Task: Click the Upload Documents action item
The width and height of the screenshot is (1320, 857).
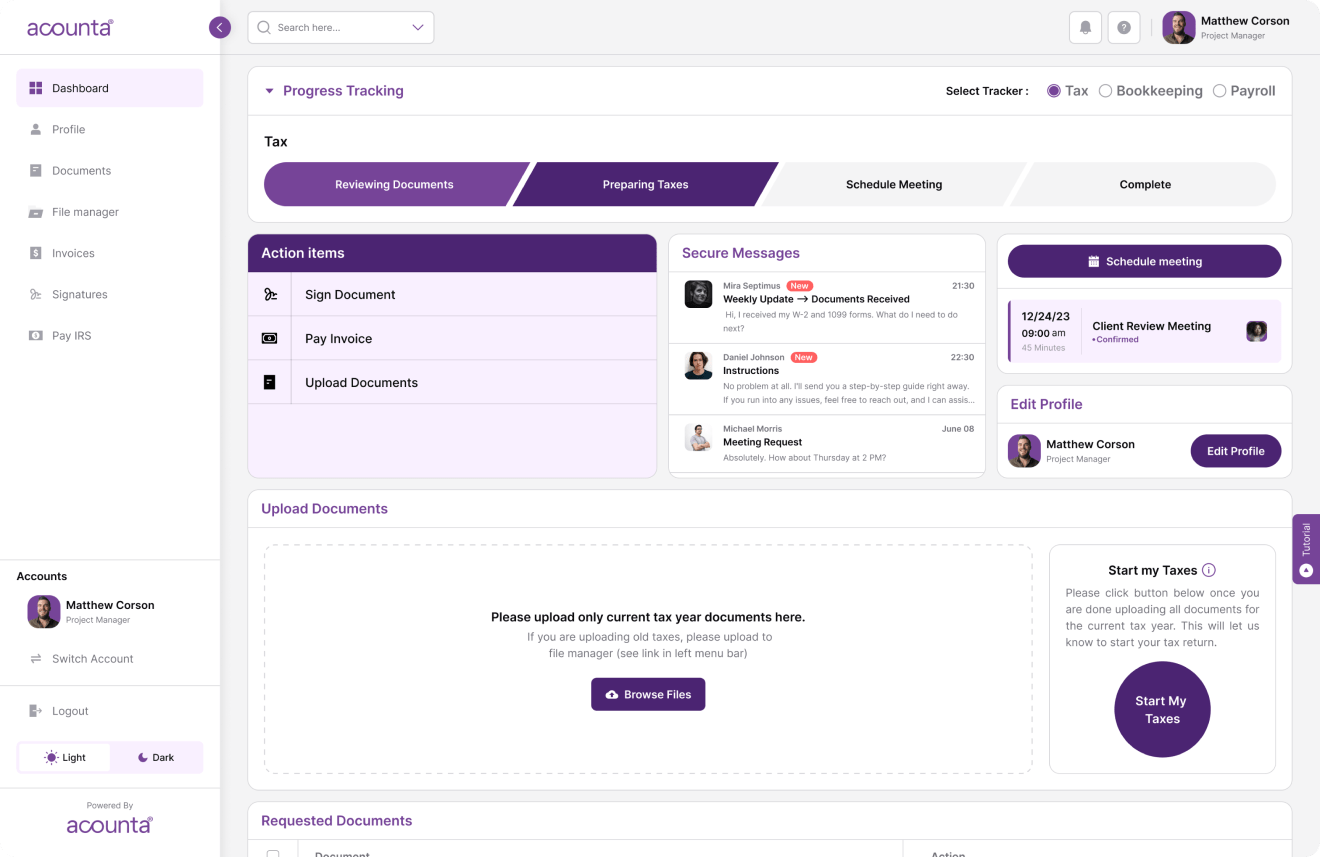Action: 452,382
